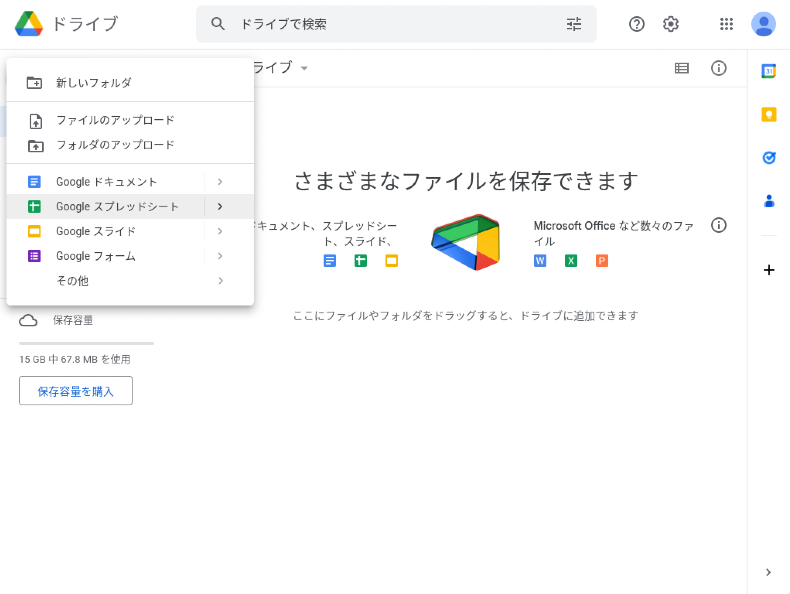Viewport: 790px width, 594px height.
Task: Click the Excel file type icon
Action: pos(571,260)
